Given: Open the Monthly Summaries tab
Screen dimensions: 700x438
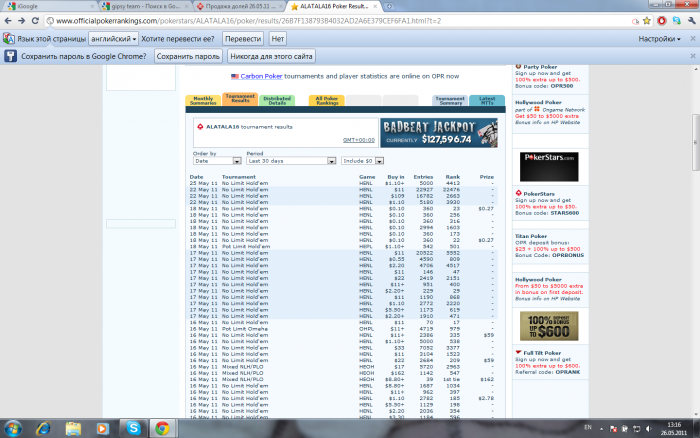Looking at the screenshot, I should (x=203, y=100).
